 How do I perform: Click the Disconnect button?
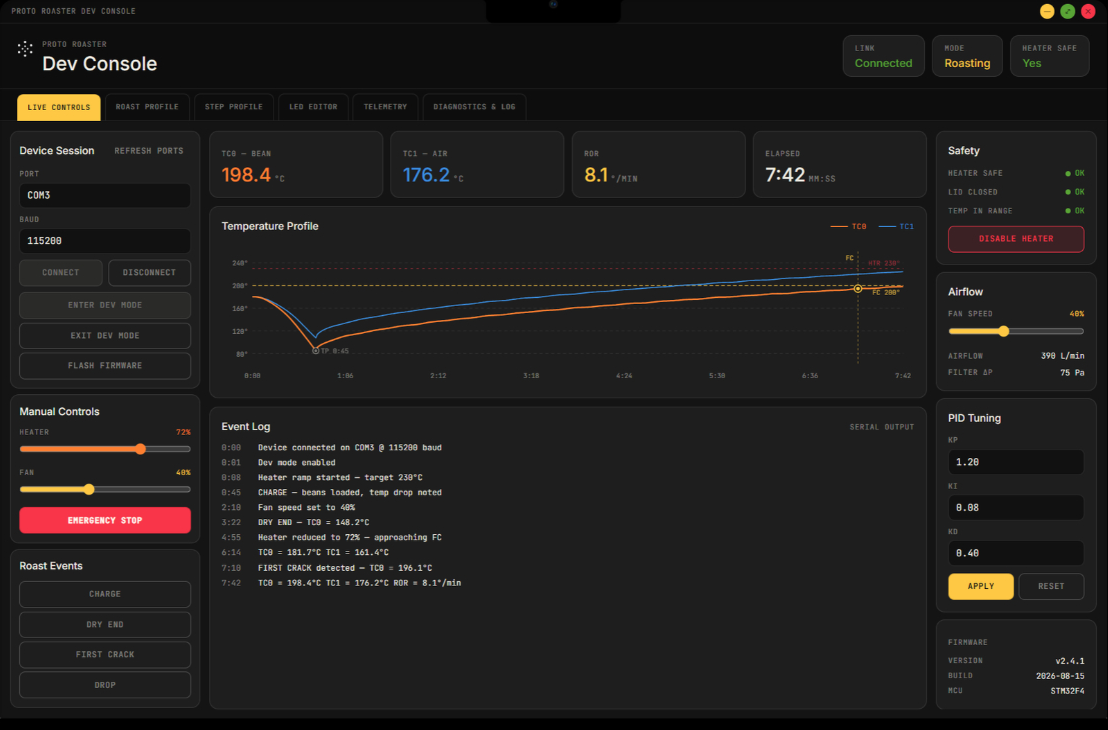tap(149, 273)
